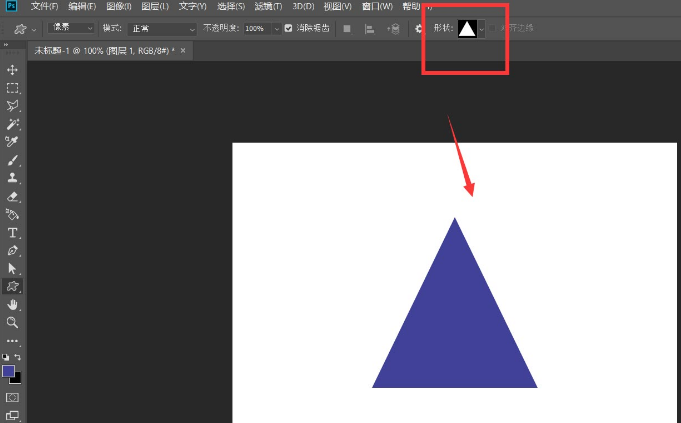Toggle Quick Mask mode

[12, 397]
